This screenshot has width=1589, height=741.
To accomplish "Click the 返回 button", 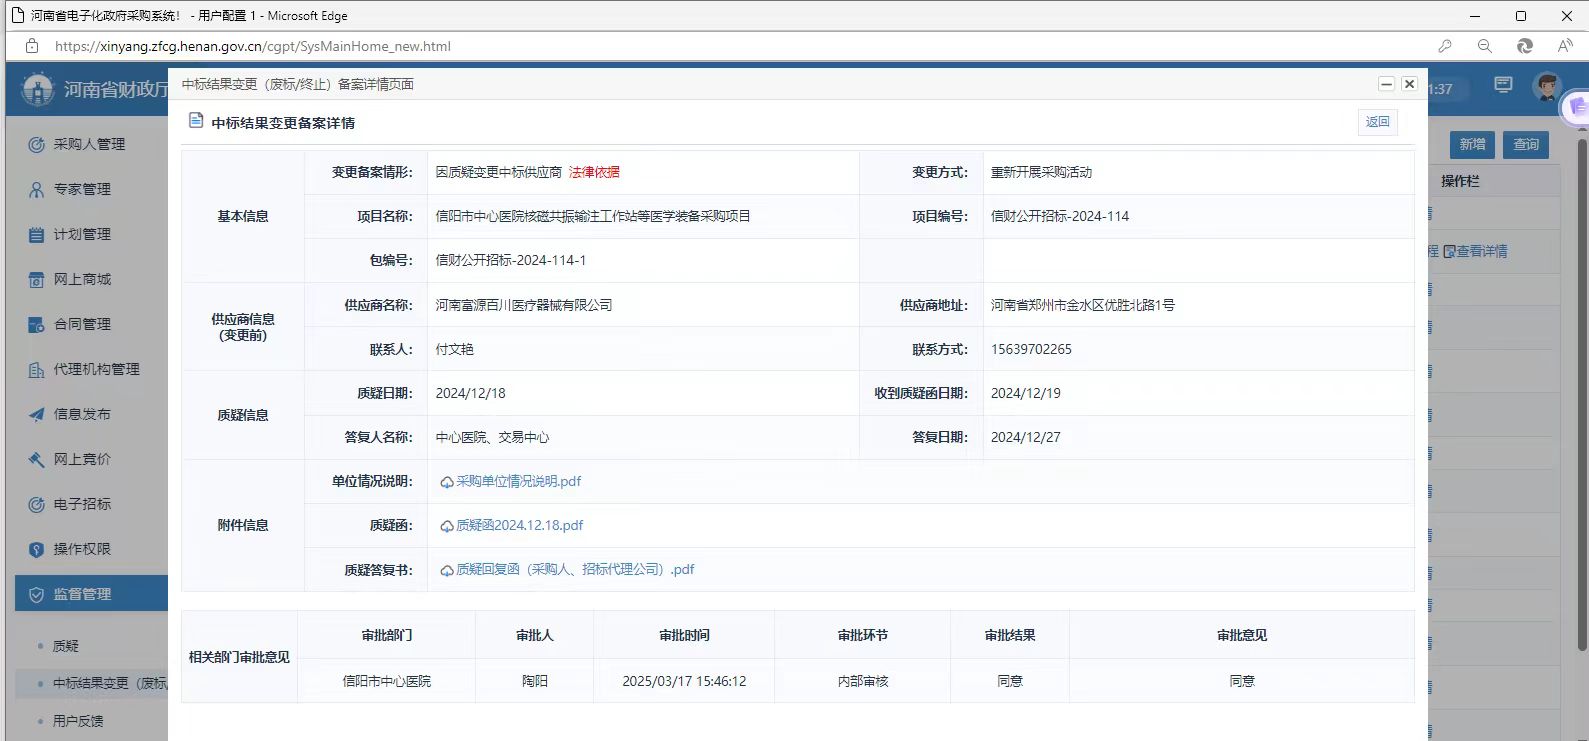I will click(x=1377, y=122).
